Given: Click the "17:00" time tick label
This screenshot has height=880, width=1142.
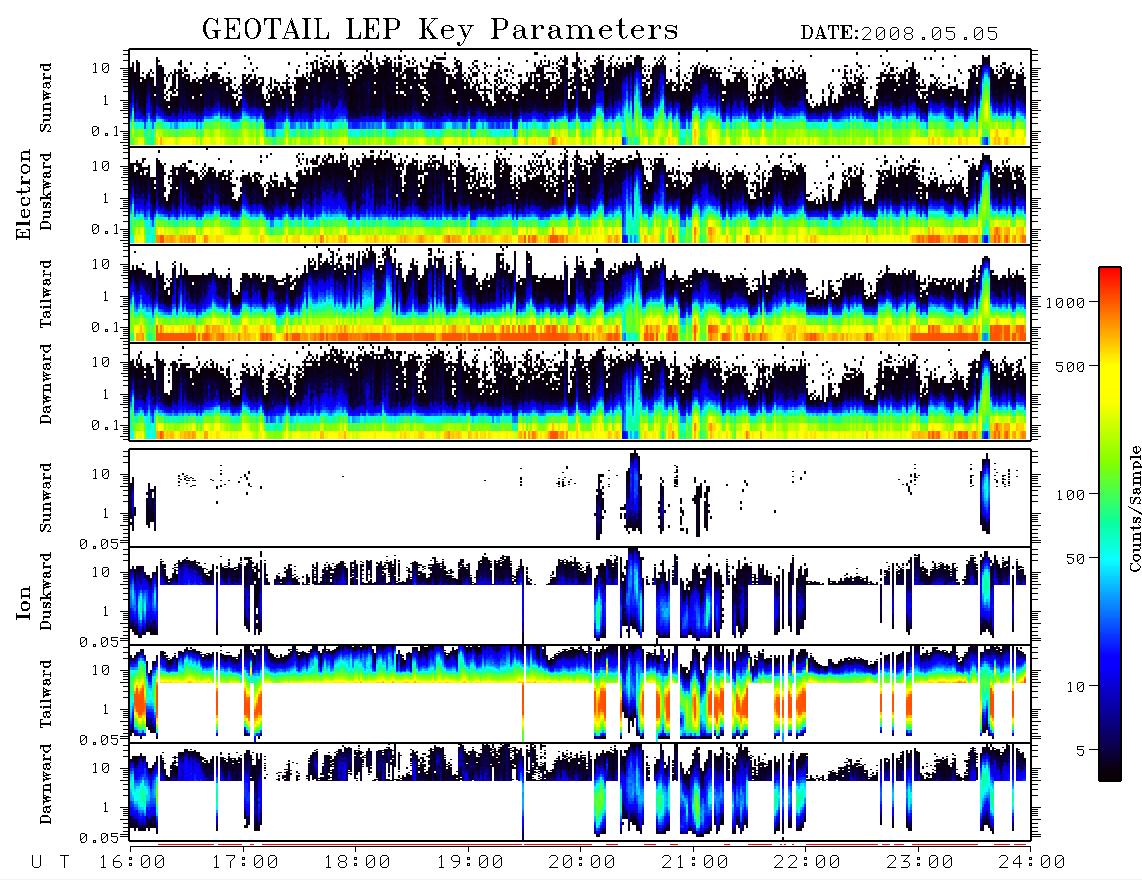Looking at the screenshot, I should [x=245, y=862].
